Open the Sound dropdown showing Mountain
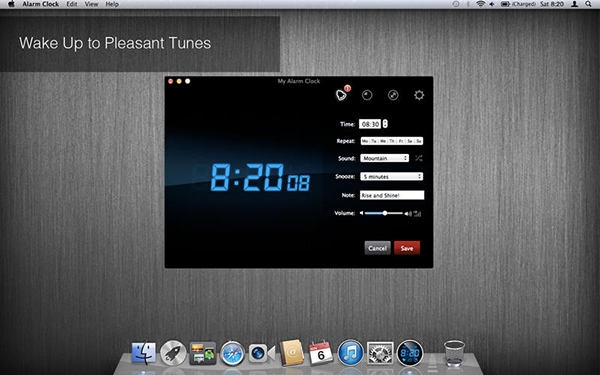 coord(385,158)
